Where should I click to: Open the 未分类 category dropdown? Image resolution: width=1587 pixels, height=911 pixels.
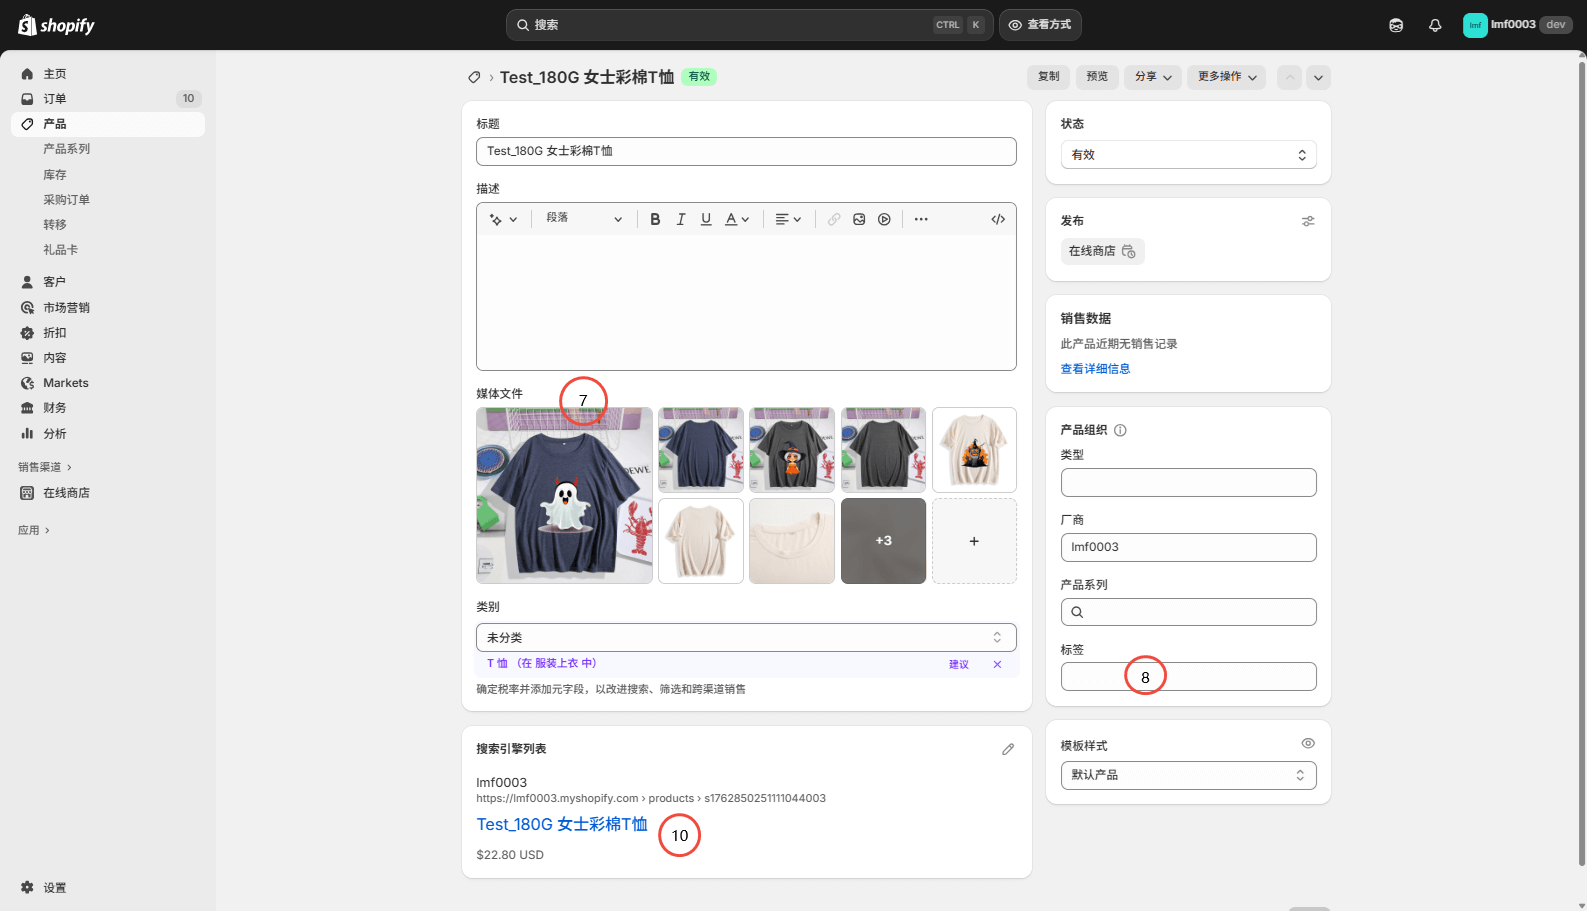(746, 638)
